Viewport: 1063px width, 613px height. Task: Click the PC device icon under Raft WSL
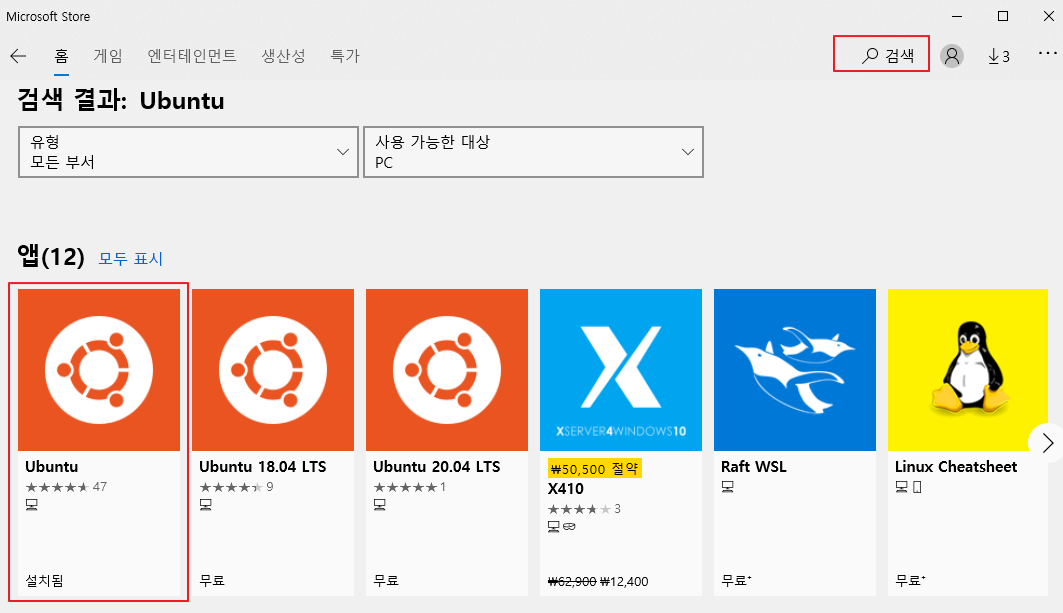727,487
